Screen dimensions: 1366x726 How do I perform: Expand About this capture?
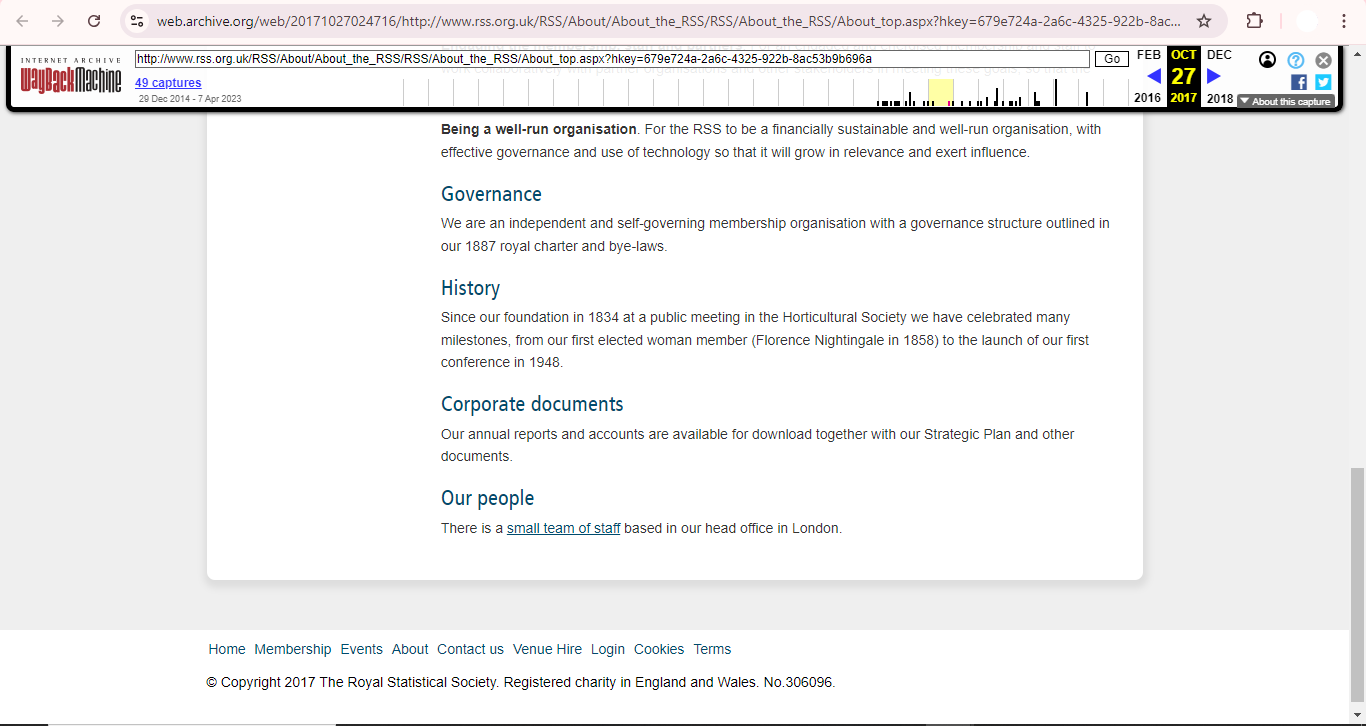1285,101
